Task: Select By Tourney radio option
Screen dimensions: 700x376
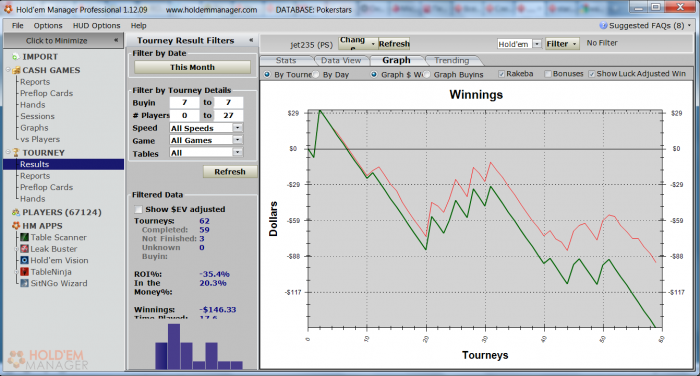Action: tap(267, 74)
